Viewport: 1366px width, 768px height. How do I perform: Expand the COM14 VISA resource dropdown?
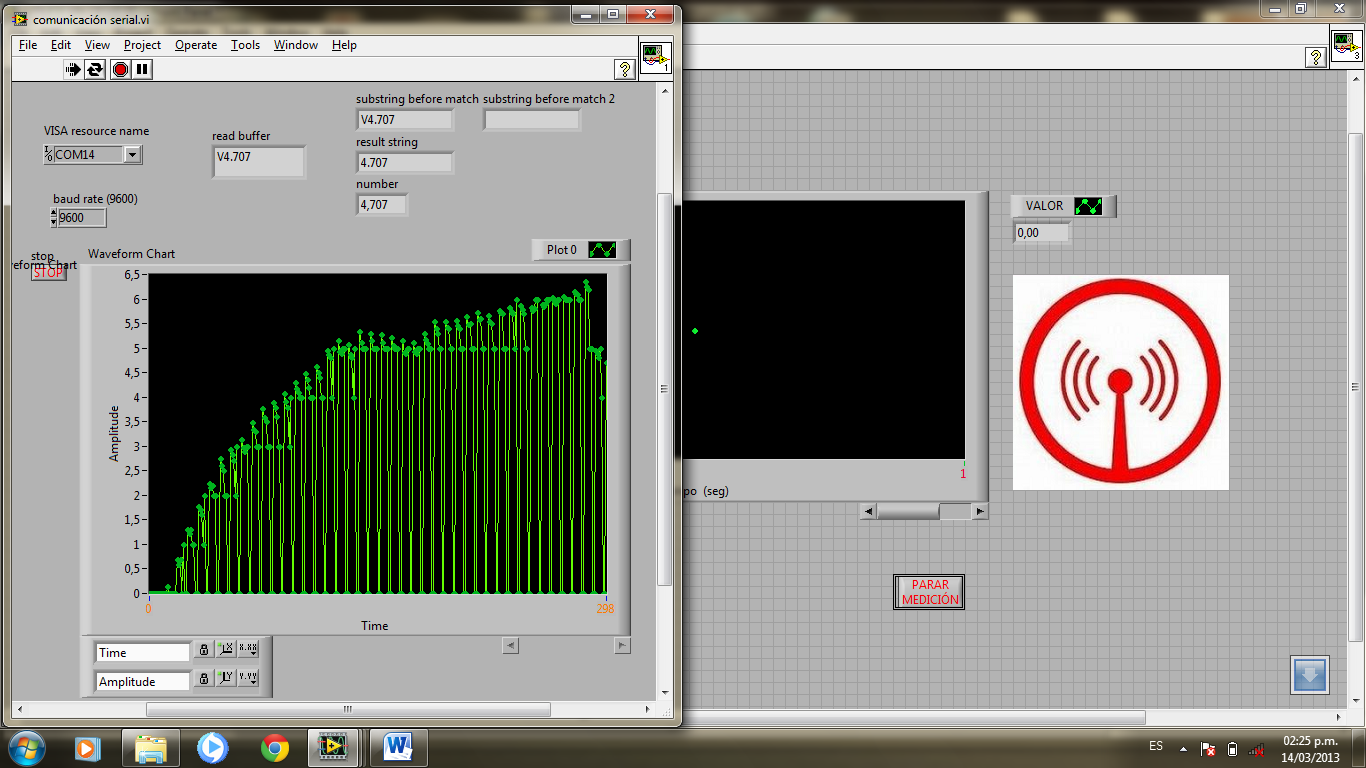pos(132,155)
